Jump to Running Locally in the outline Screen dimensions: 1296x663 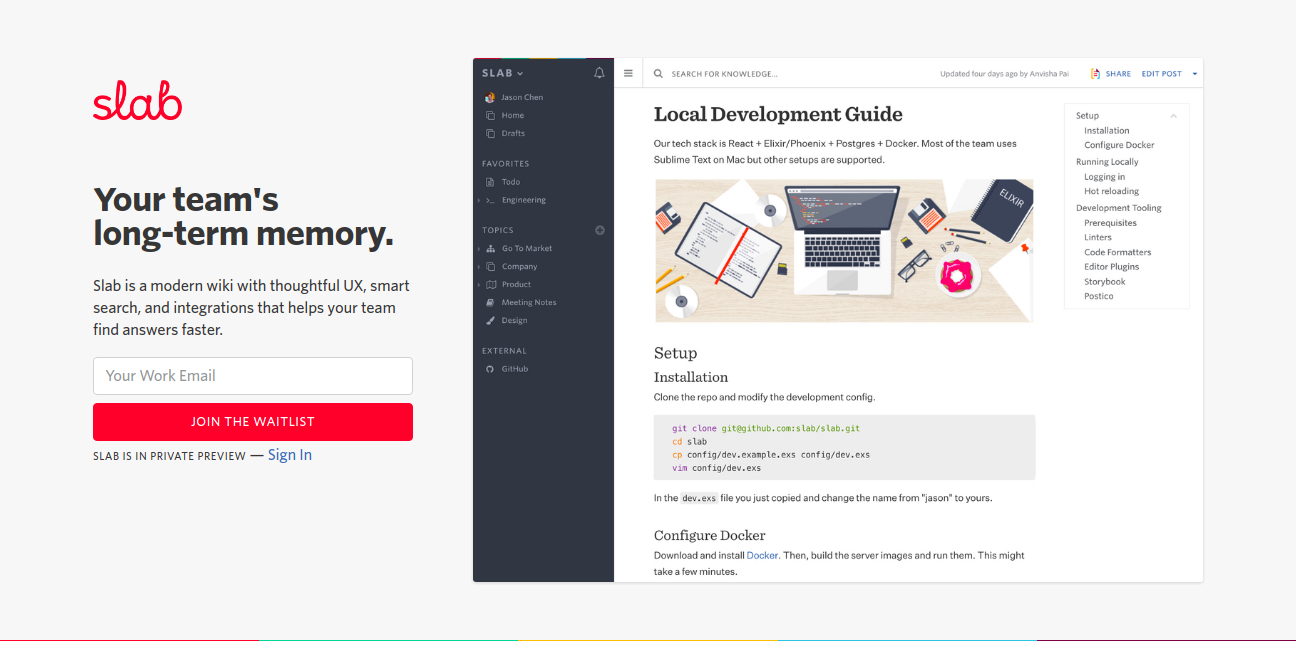pos(1107,162)
